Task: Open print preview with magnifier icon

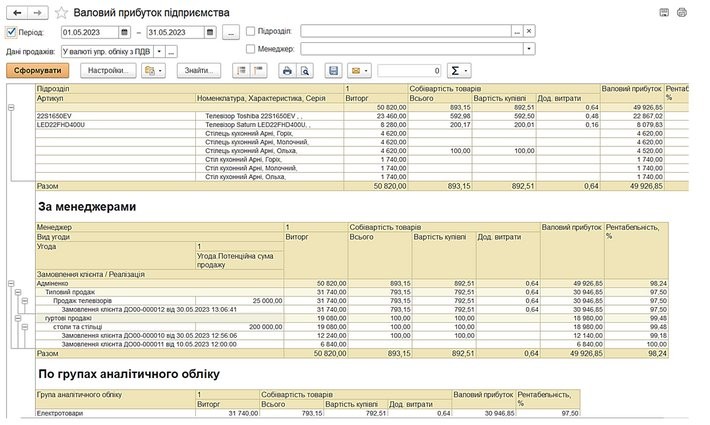Action: [305, 71]
